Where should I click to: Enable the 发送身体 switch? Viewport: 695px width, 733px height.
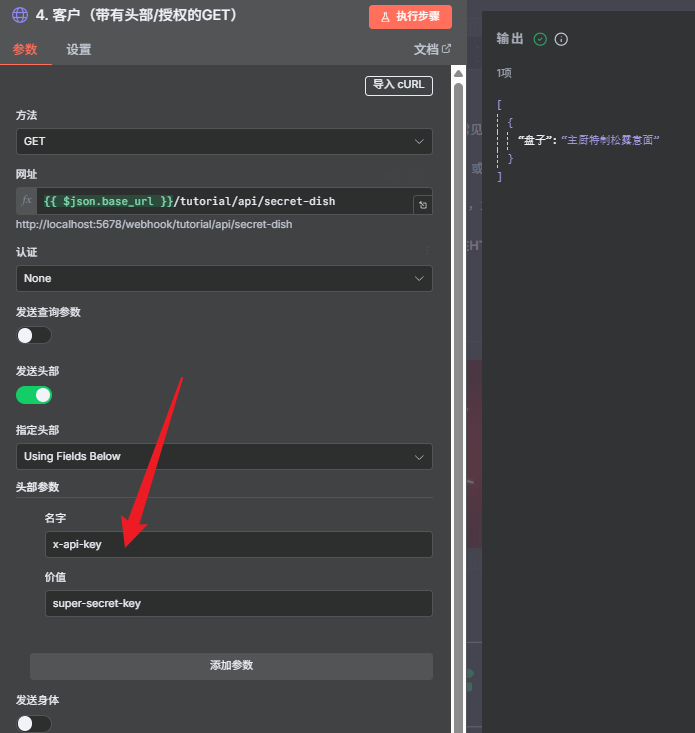pyautogui.click(x=34, y=724)
